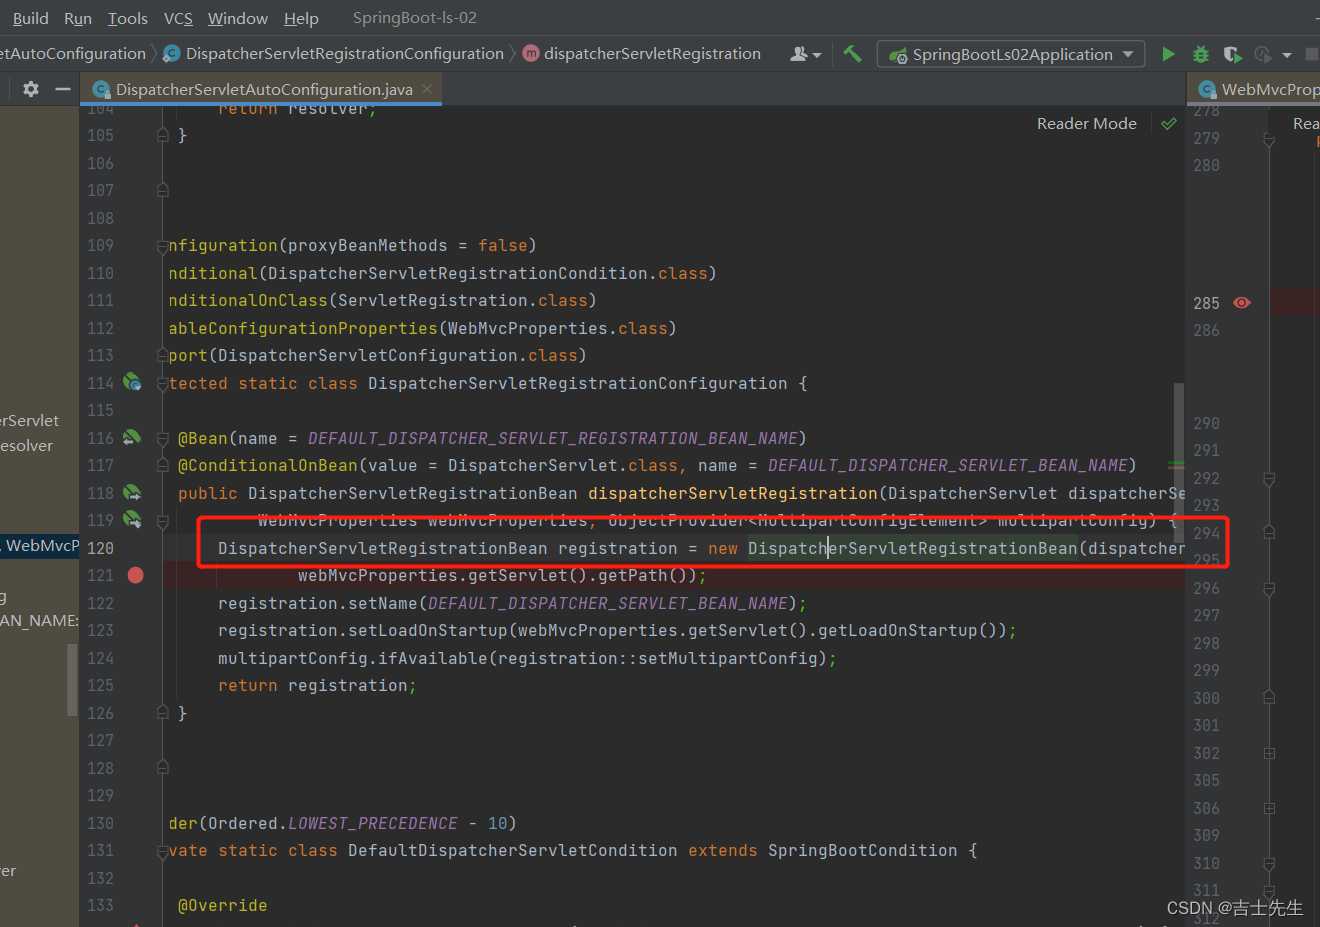Close the DispatcherServletAutoConfiguration.java tab

(x=427, y=89)
